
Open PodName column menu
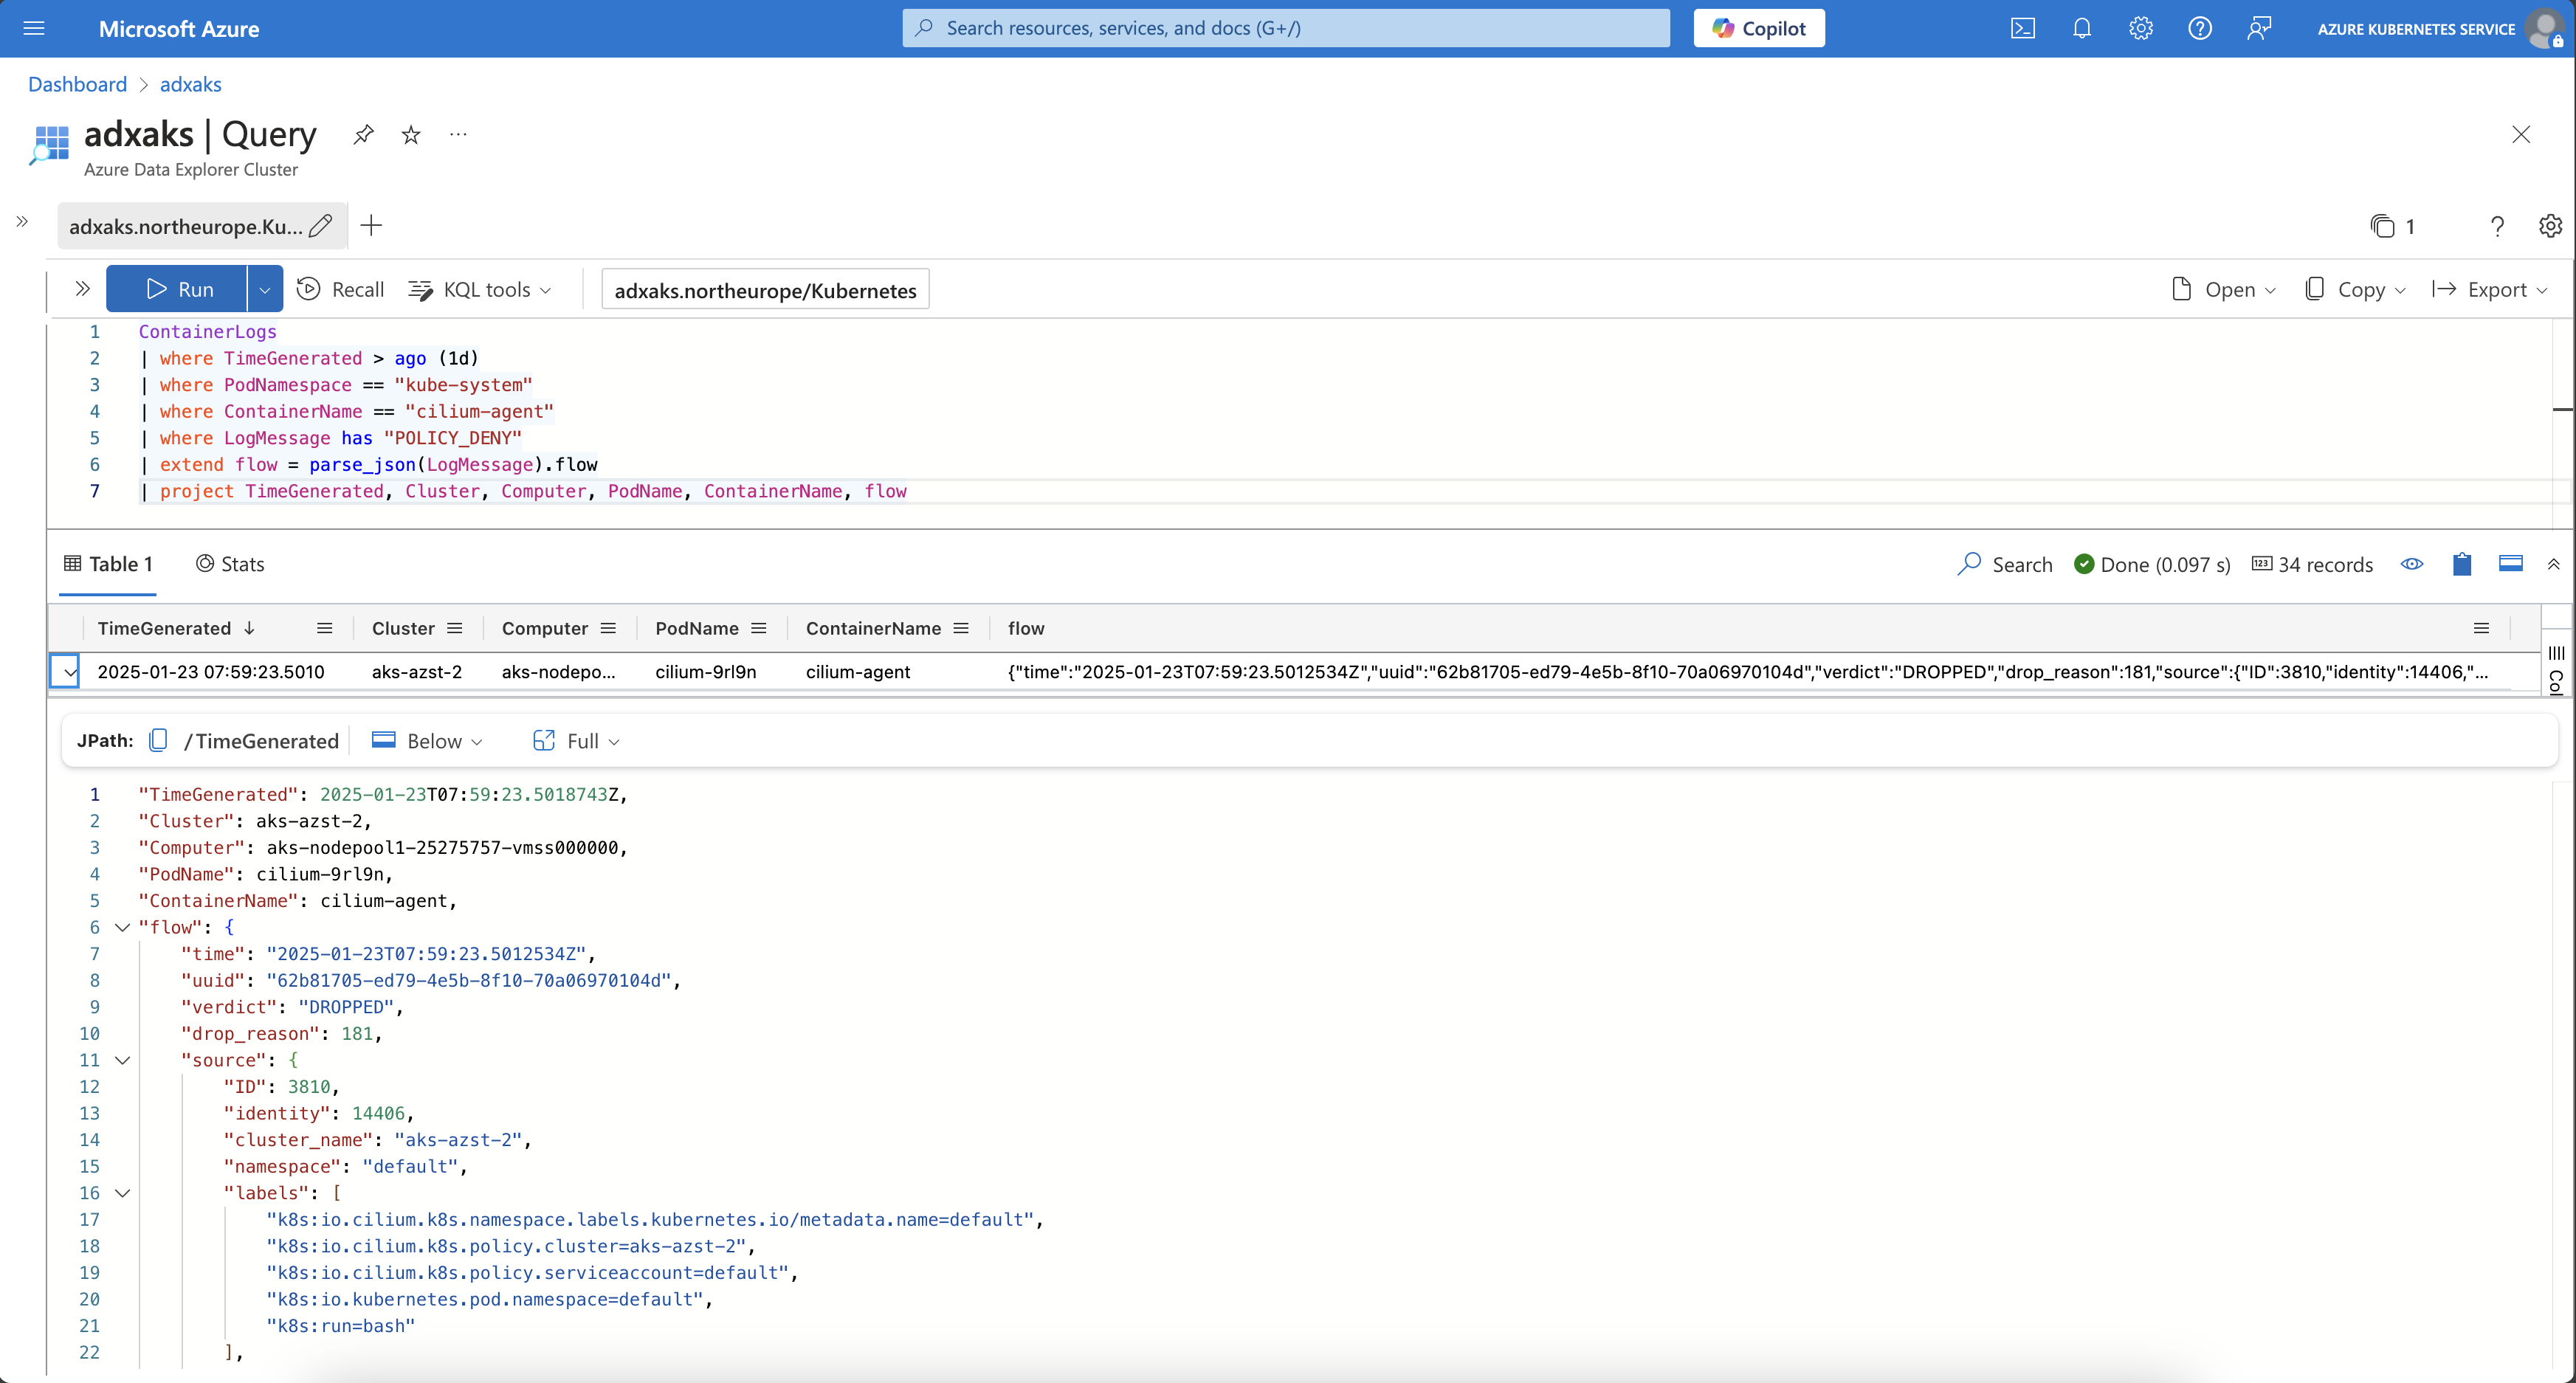pos(759,628)
